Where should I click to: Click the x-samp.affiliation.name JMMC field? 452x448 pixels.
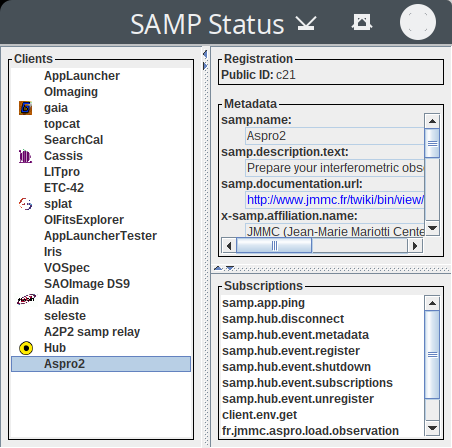tap(335, 231)
